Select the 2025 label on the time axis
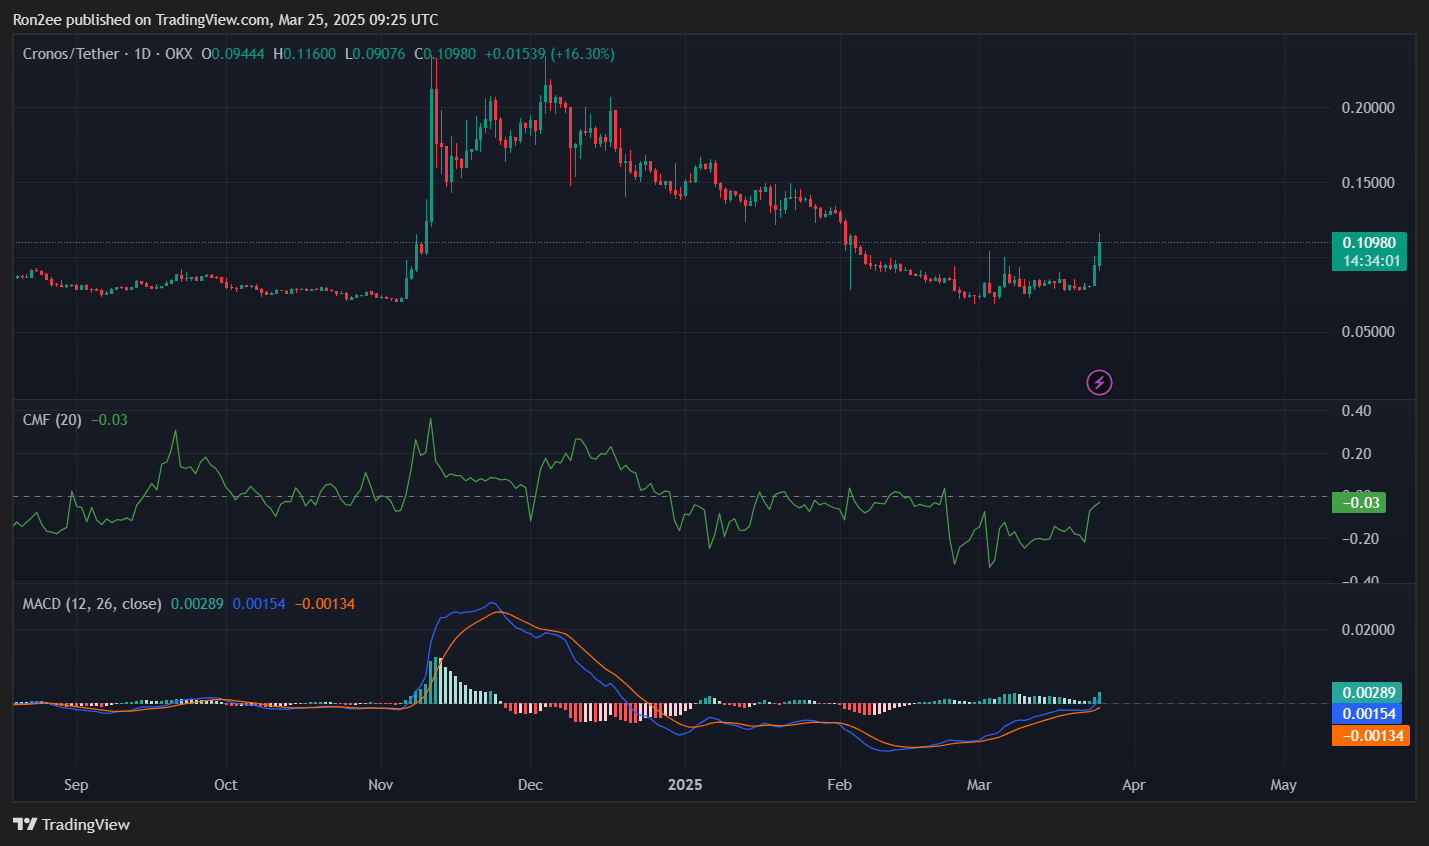The width and height of the screenshot is (1429, 846). 685,785
